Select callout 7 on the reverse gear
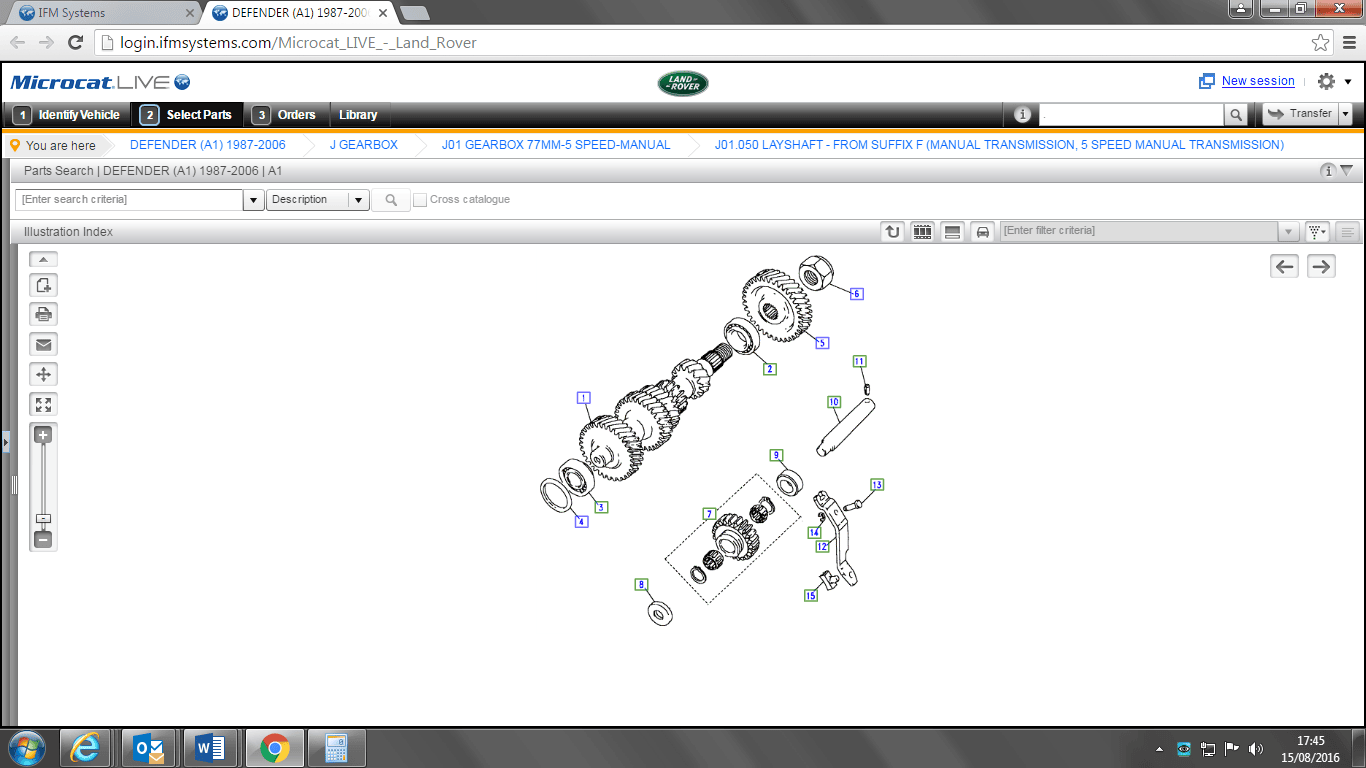This screenshot has height=768, width=1366. (x=709, y=514)
